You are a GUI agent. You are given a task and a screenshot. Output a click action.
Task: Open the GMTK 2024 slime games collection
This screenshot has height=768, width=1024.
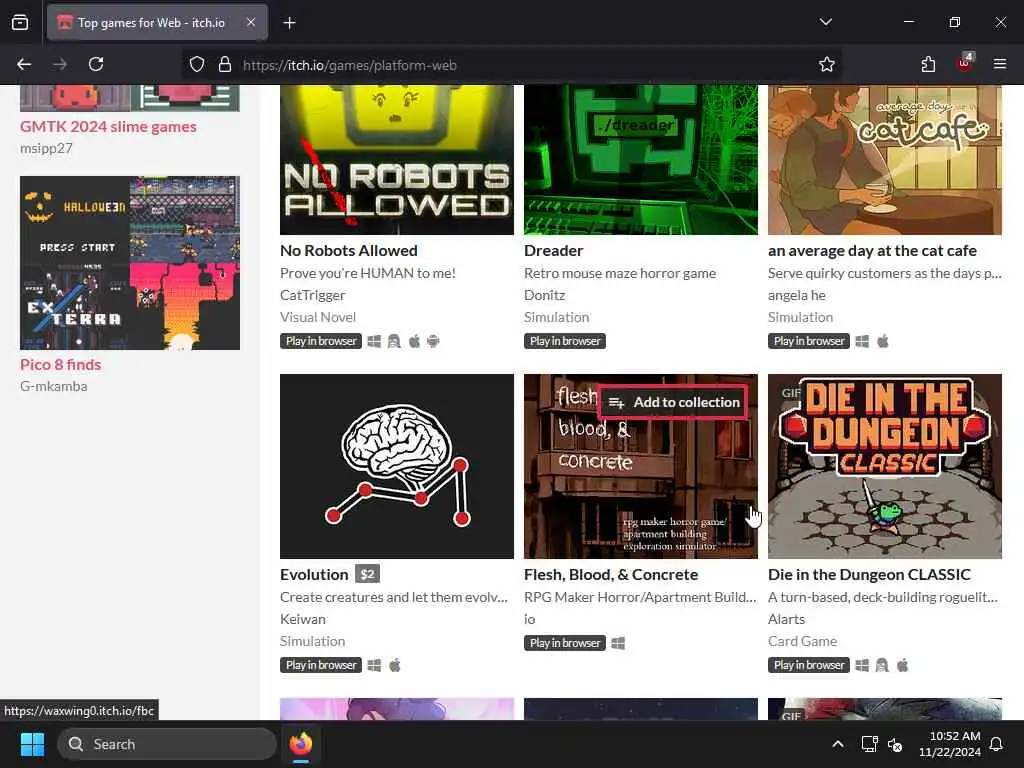coord(108,127)
